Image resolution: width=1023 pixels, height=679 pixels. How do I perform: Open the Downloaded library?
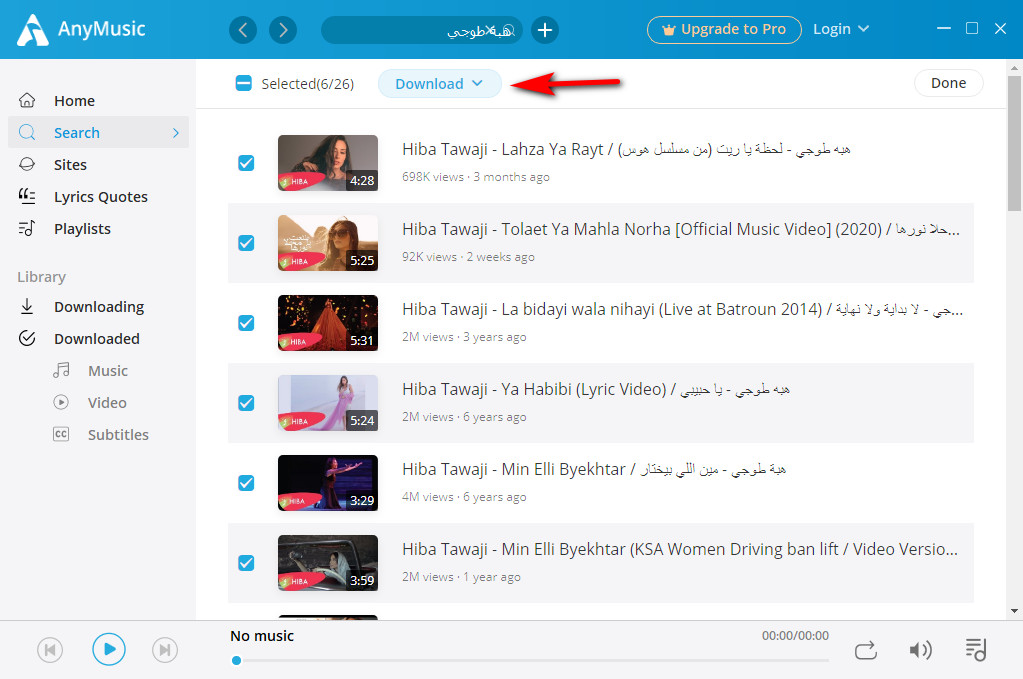pyautogui.click(x=97, y=339)
